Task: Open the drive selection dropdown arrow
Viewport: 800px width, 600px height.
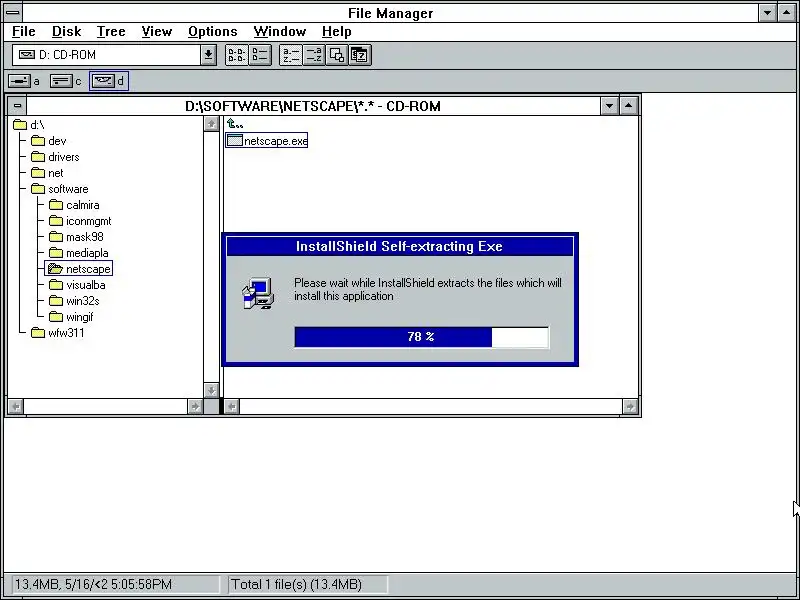Action: click(x=208, y=55)
